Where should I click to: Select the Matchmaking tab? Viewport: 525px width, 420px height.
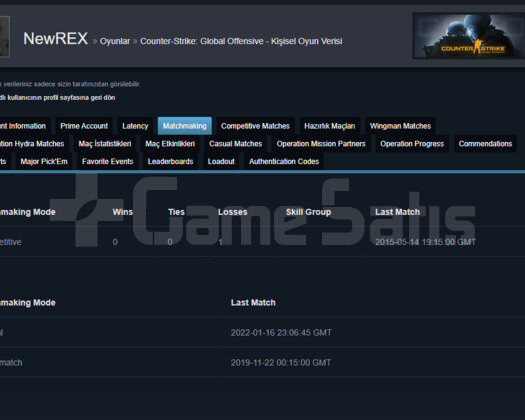point(184,126)
